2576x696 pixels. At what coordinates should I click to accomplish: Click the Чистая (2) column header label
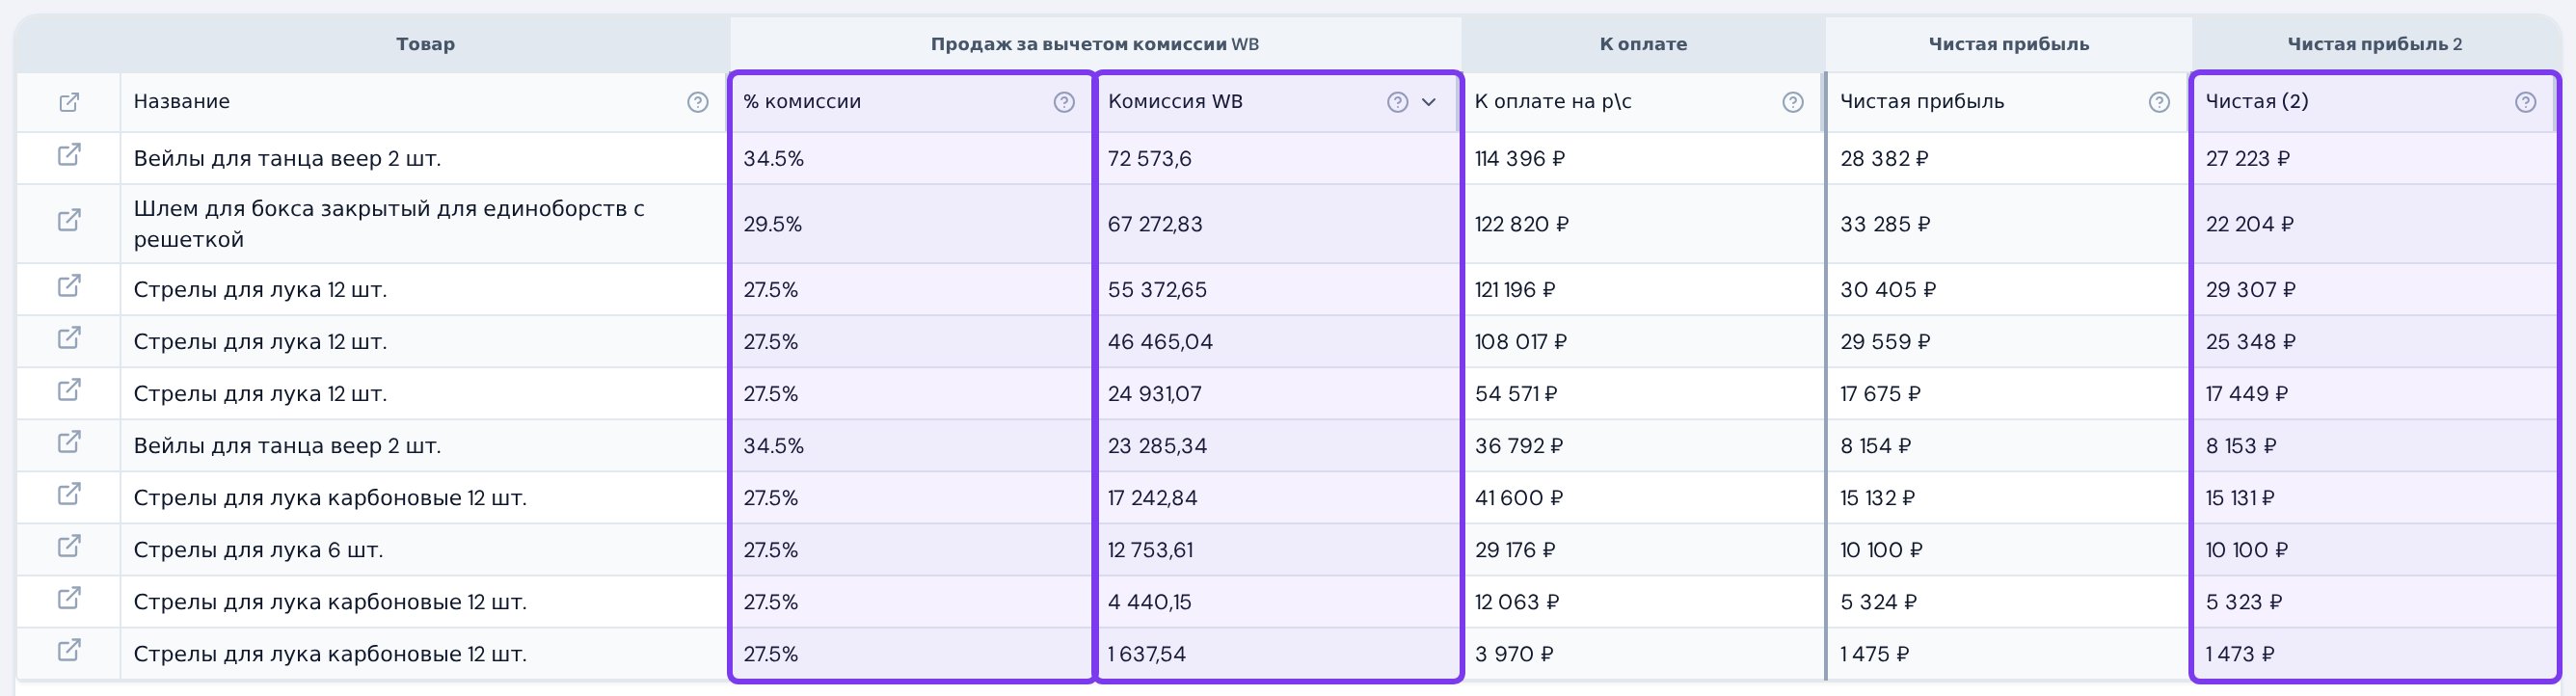pyautogui.click(x=2257, y=101)
